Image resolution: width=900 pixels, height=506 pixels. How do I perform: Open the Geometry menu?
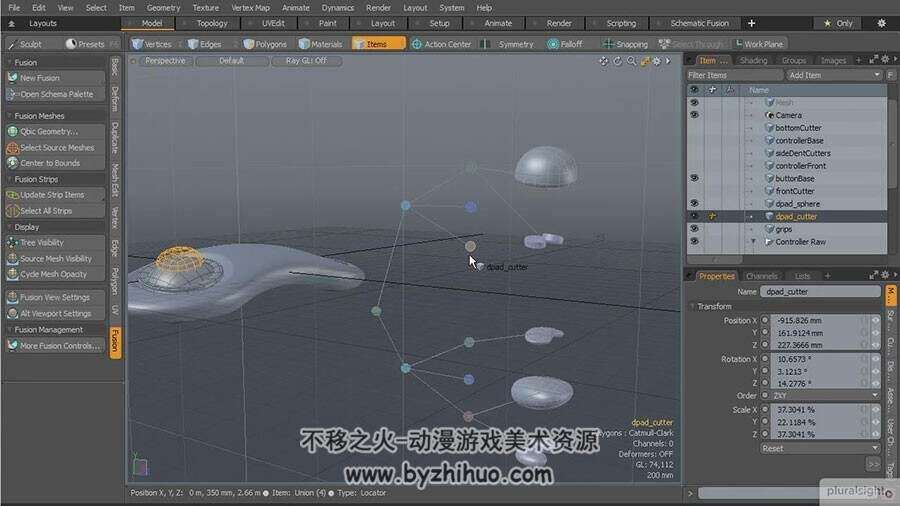click(x=164, y=7)
